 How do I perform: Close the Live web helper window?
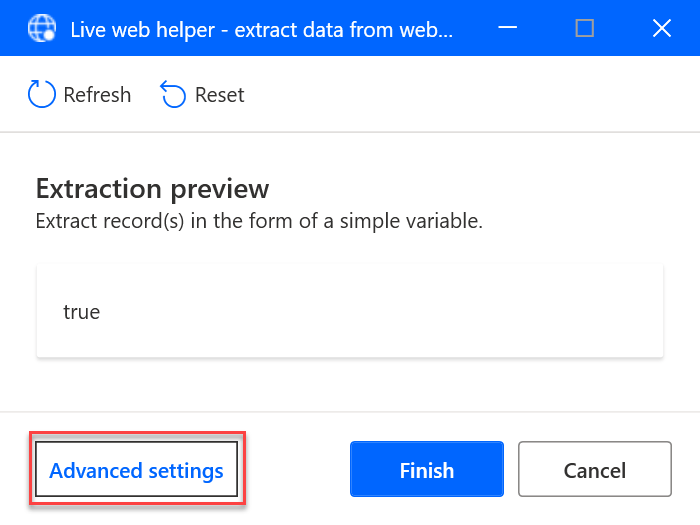coord(661,28)
